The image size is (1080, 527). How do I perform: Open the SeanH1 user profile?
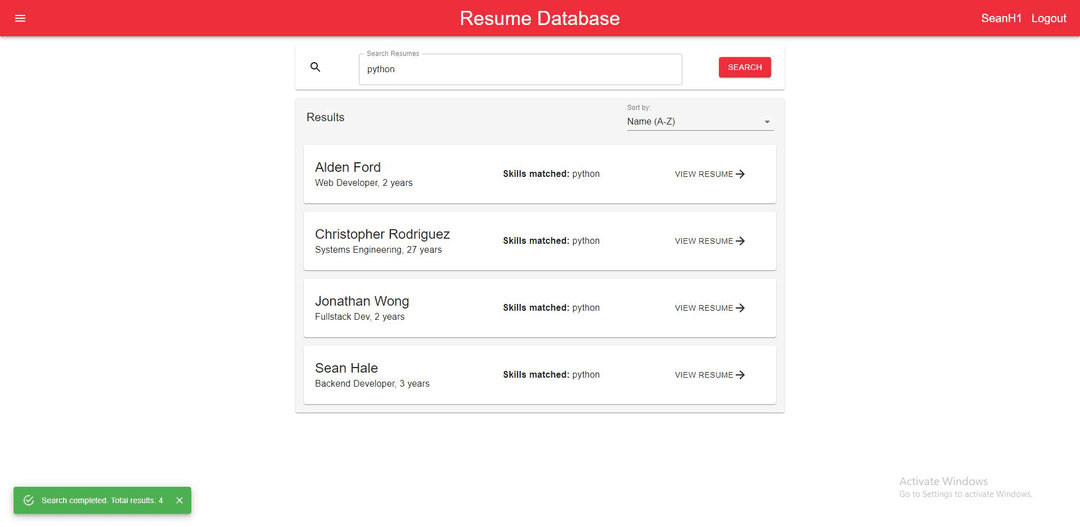1001,19
